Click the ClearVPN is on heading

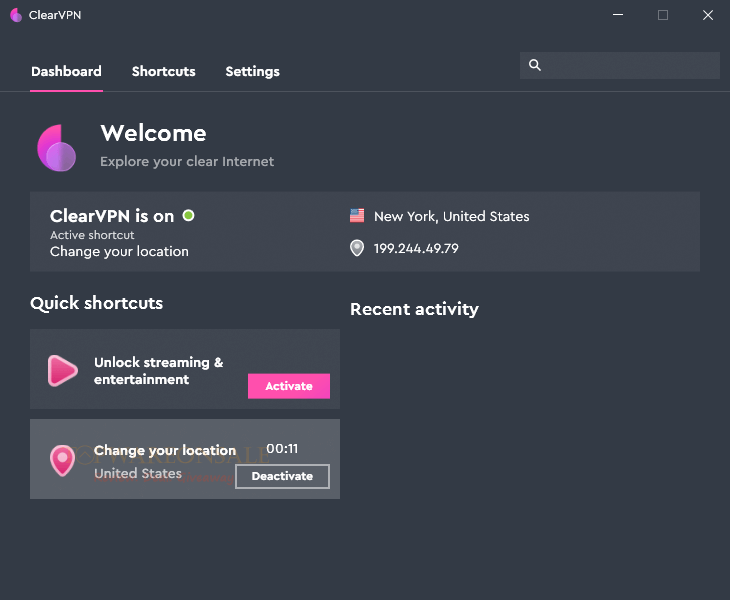(112, 216)
